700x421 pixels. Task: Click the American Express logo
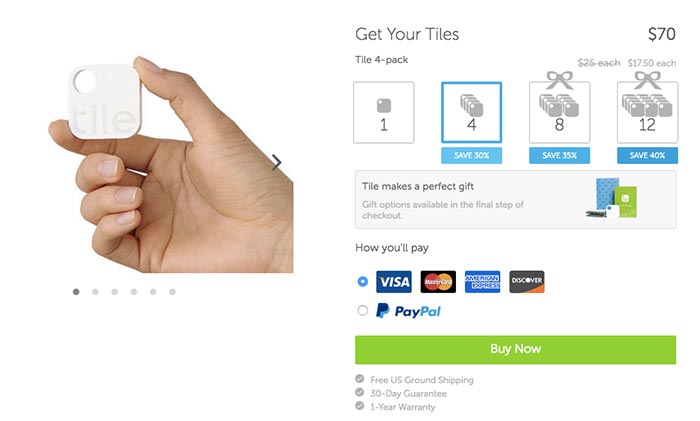coord(482,282)
